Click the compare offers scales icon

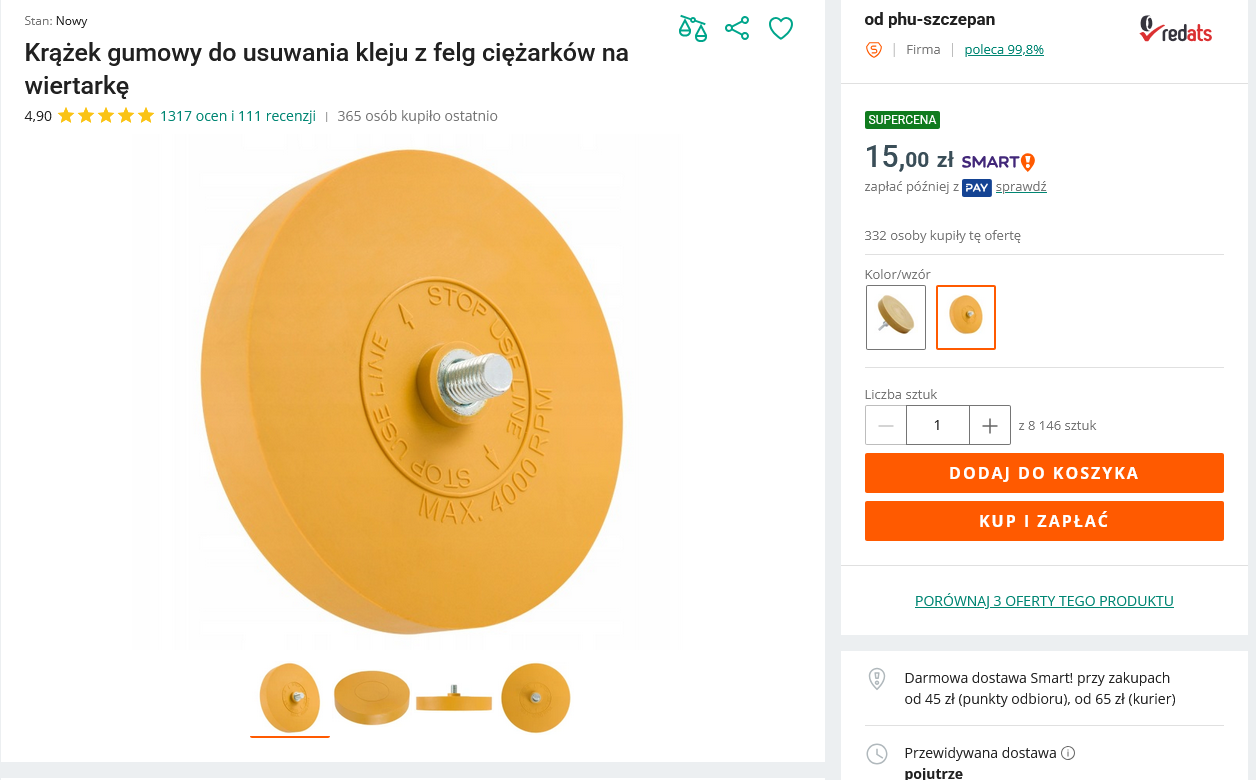(692, 28)
